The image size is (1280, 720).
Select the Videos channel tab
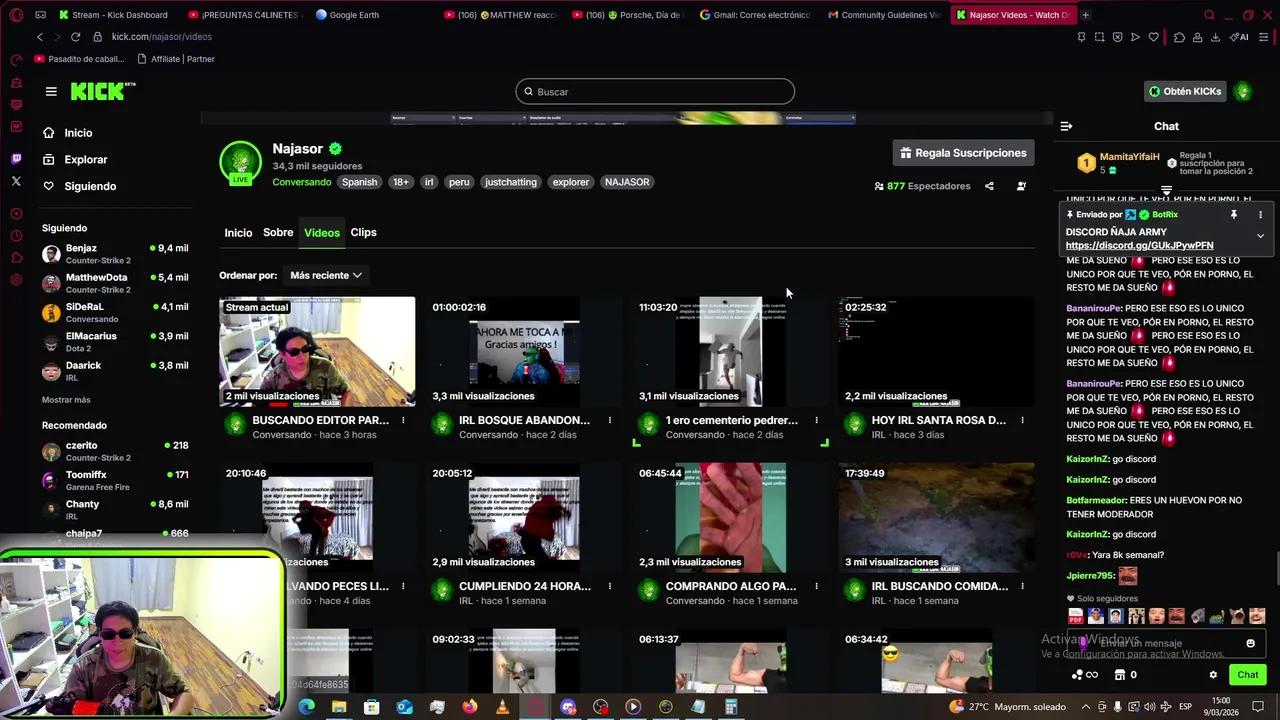[322, 233]
